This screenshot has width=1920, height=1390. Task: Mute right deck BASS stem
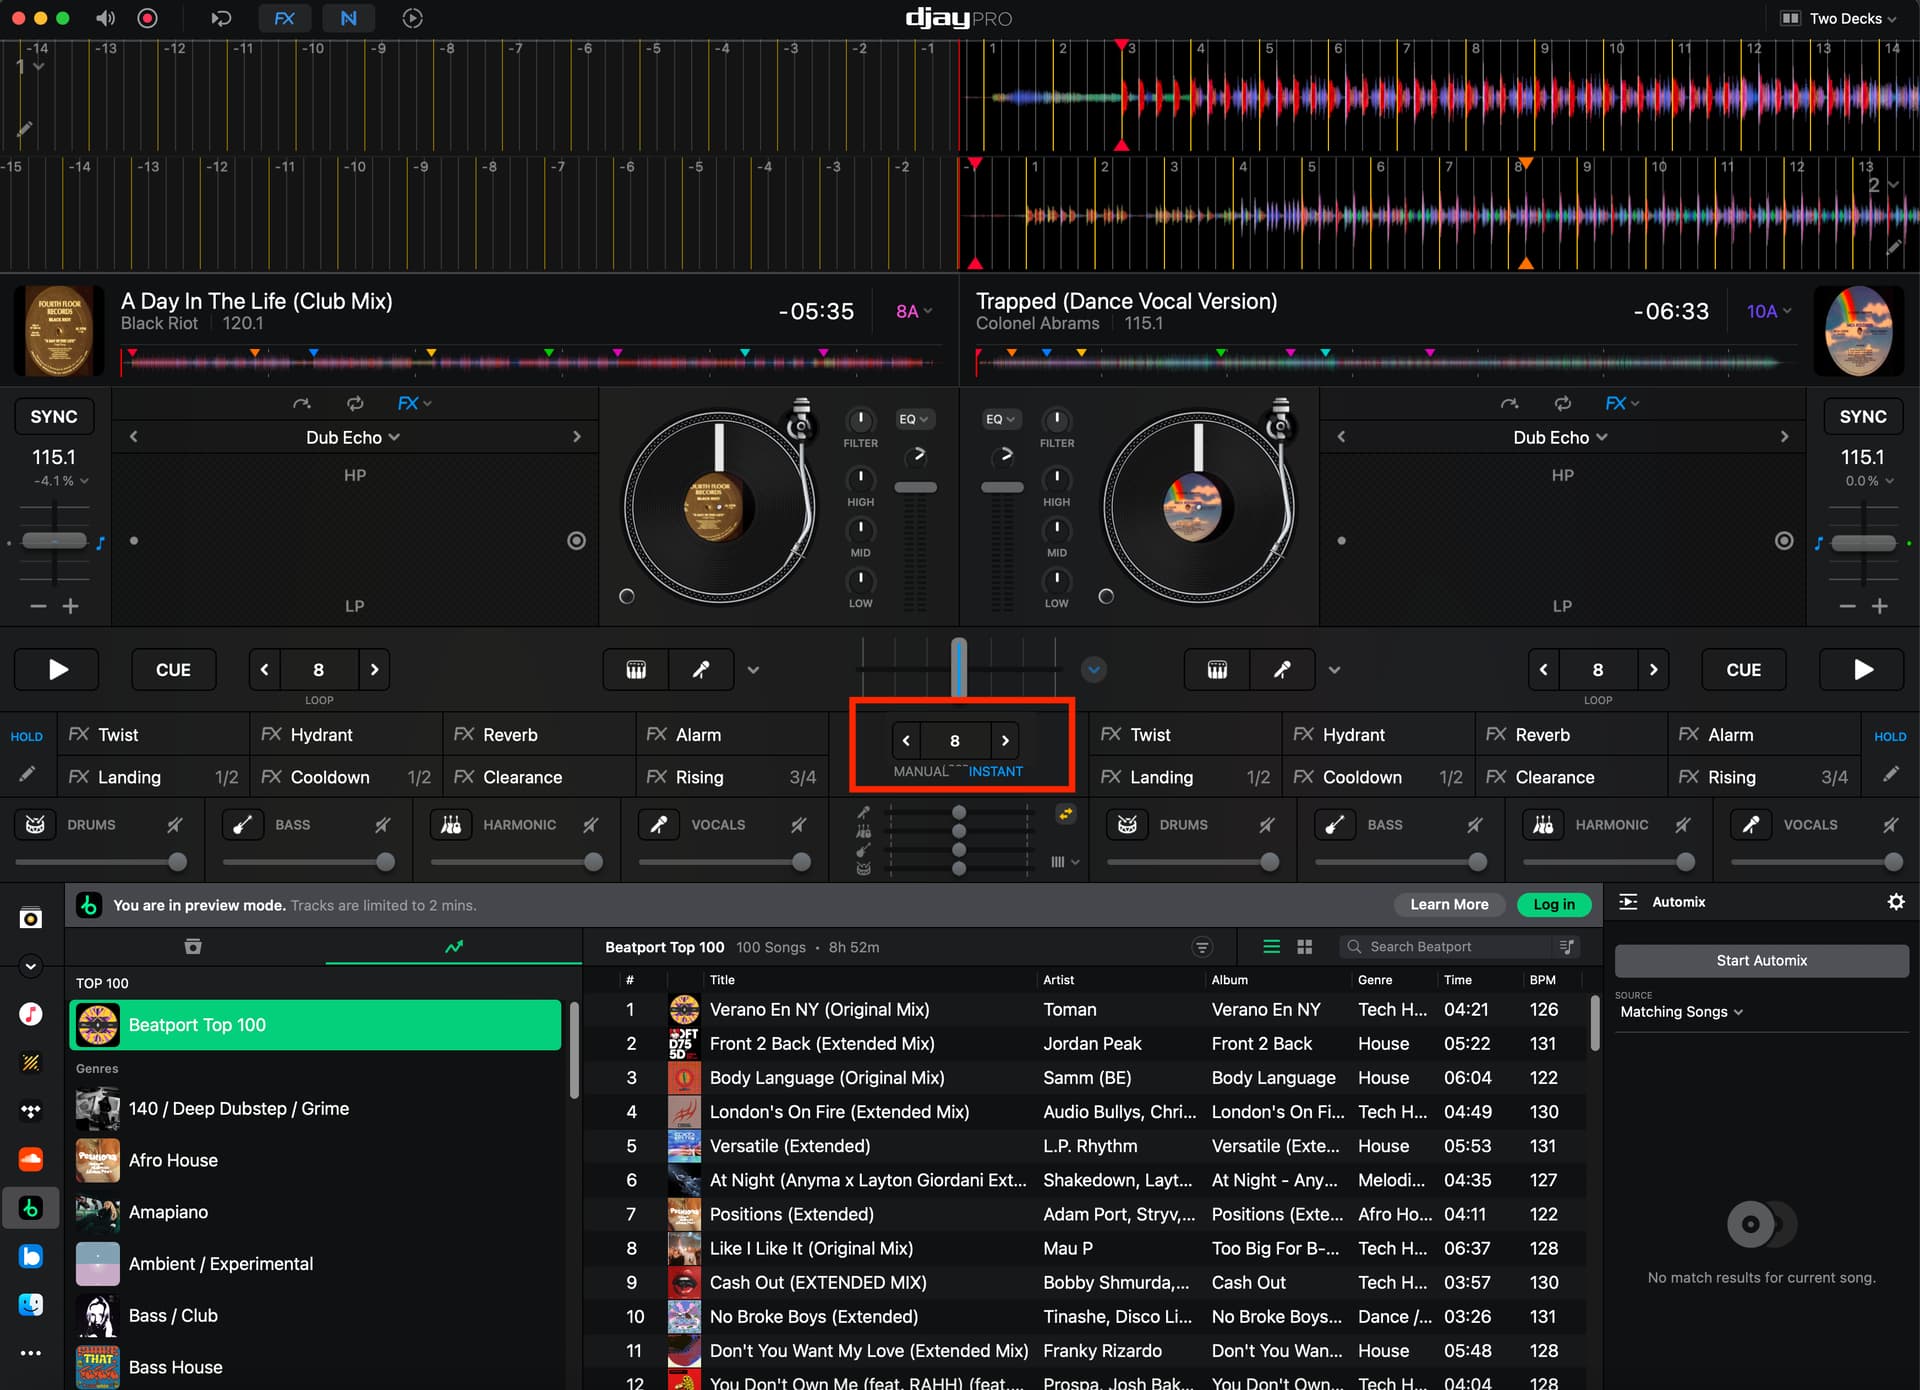pos(1475,825)
